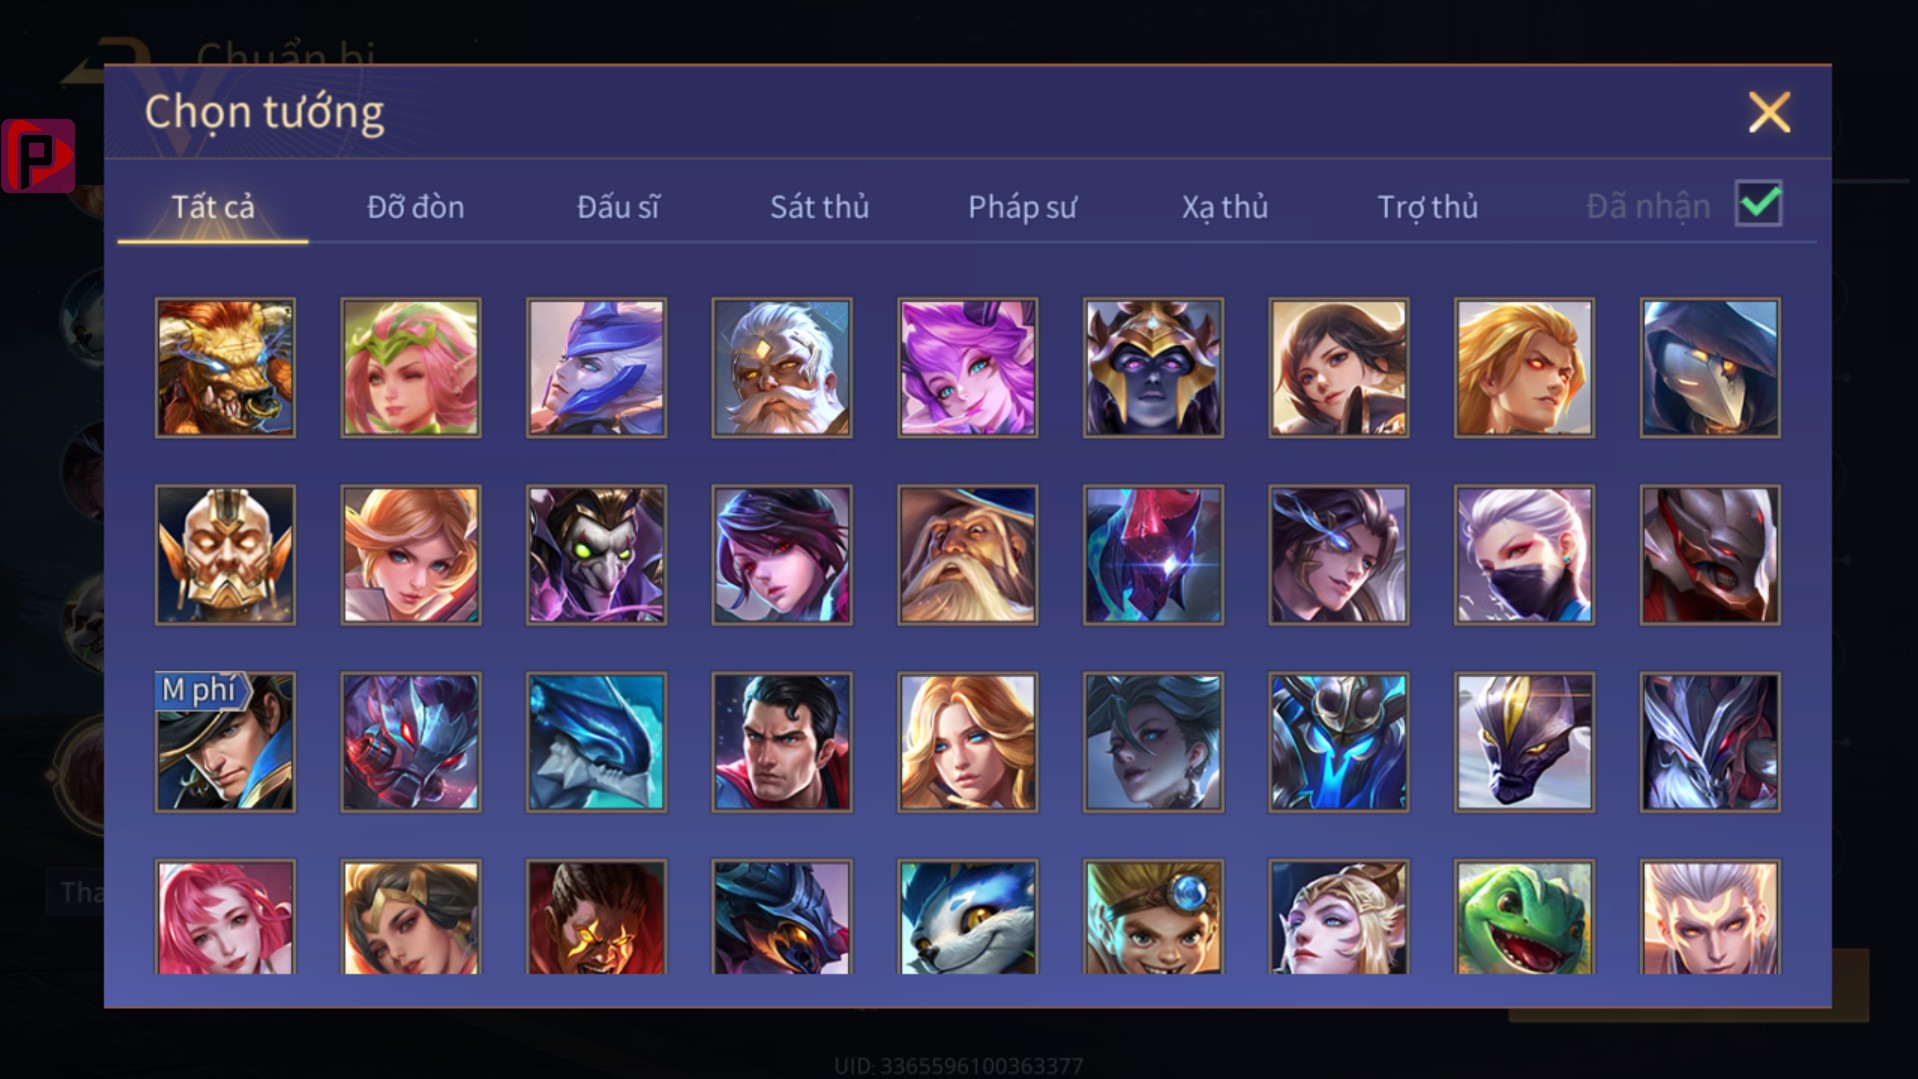Show the 'Pháp sư' hero category
Viewport: 1918px width, 1079px height.
click(x=1022, y=207)
